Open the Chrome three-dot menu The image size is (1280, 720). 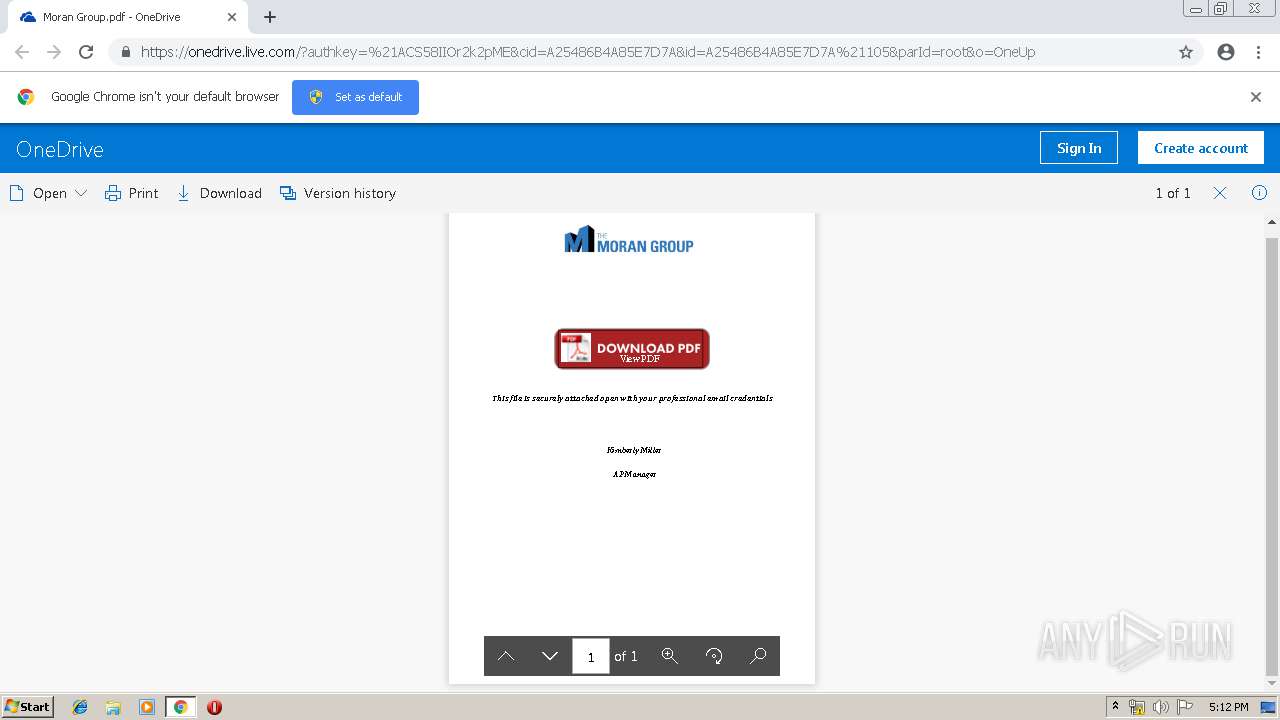[1258, 52]
